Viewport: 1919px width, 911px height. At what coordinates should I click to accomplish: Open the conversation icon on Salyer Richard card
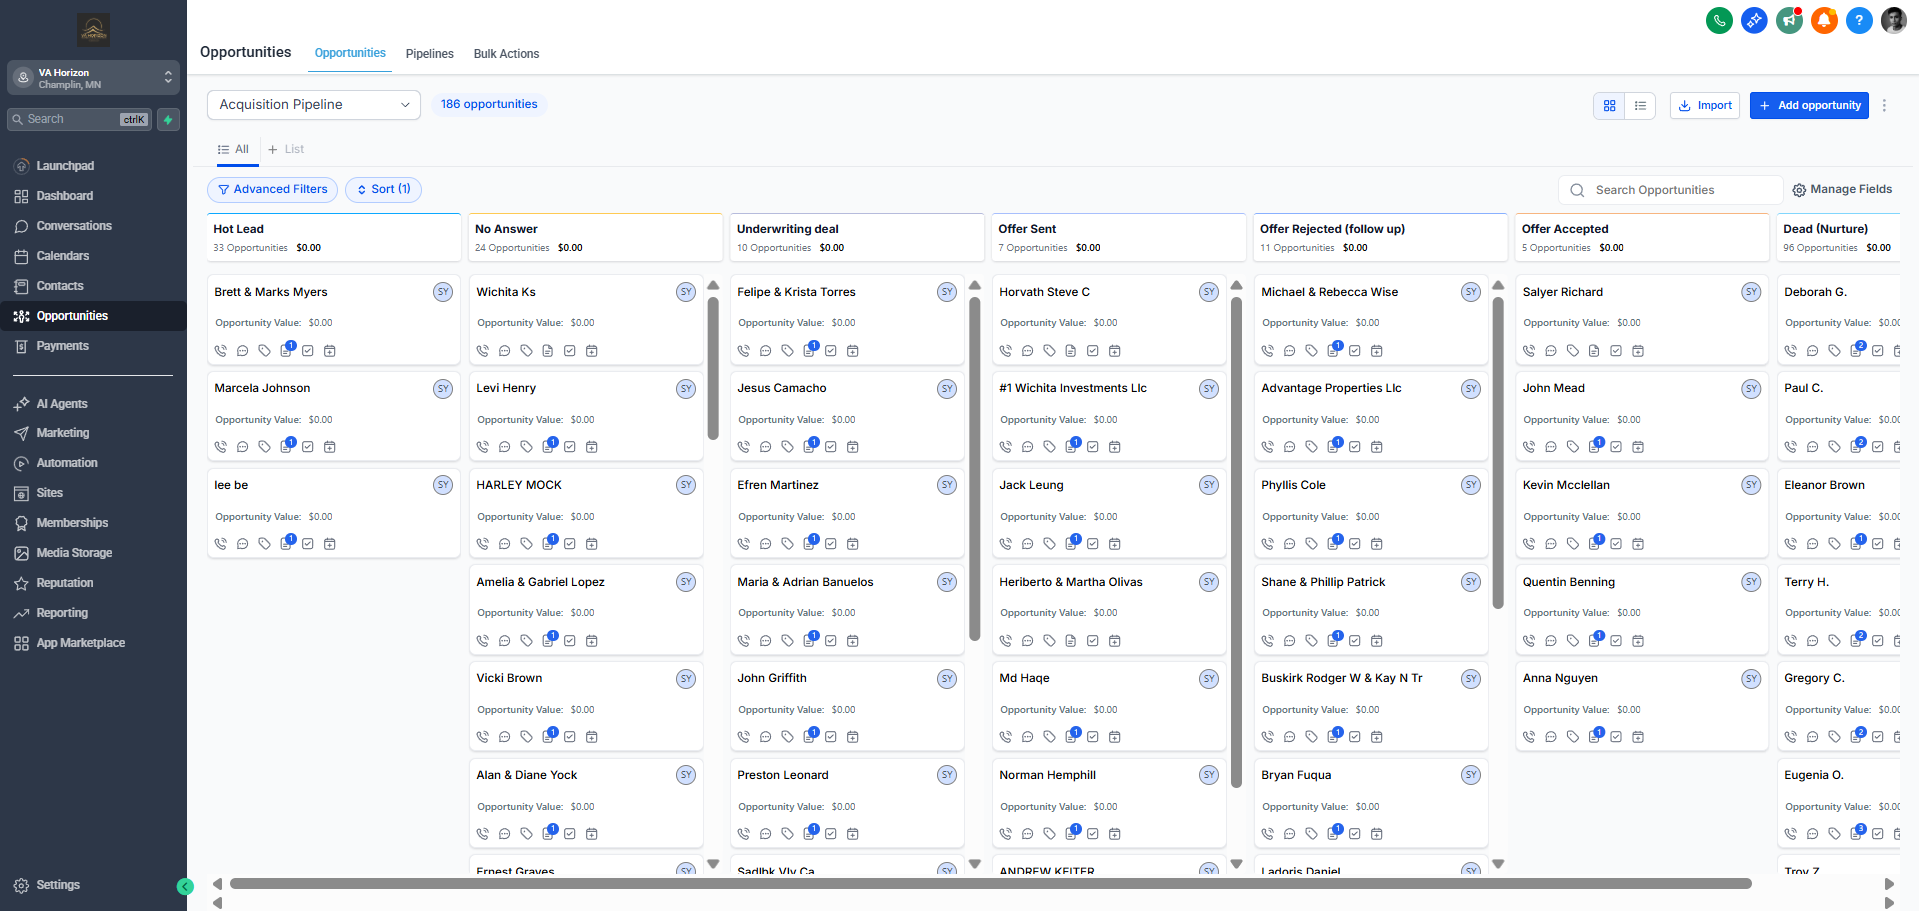tap(1551, 351)
